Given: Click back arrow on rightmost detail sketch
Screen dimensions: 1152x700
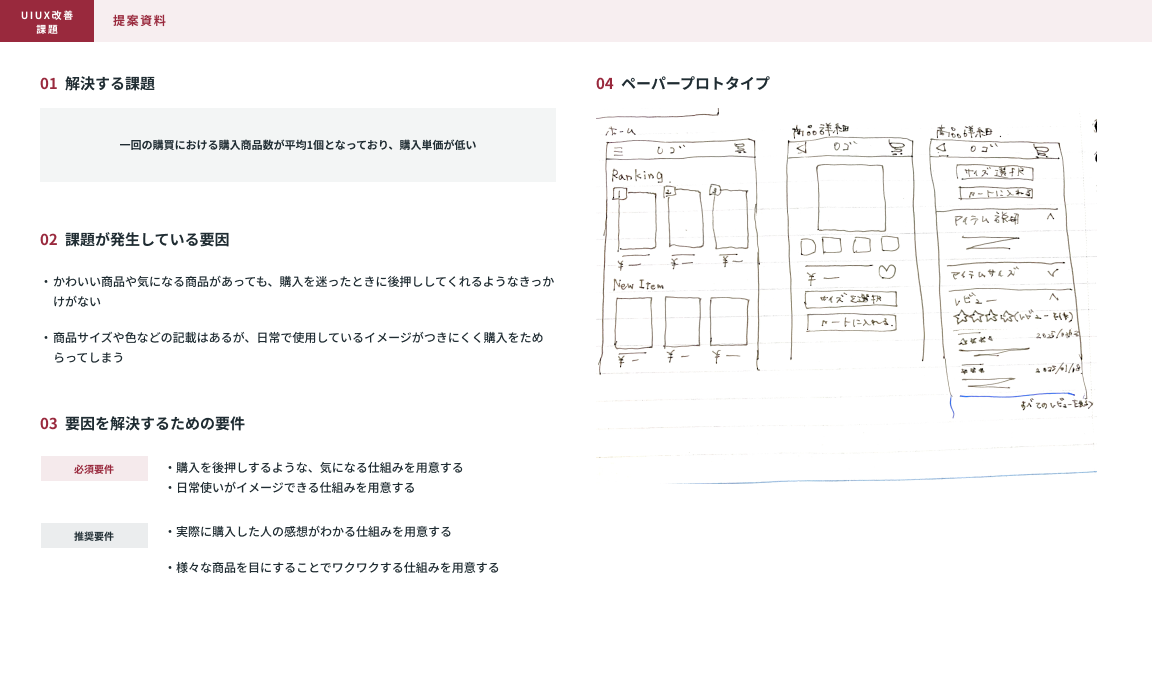Looking at the screenshot, I should (940, 150).
